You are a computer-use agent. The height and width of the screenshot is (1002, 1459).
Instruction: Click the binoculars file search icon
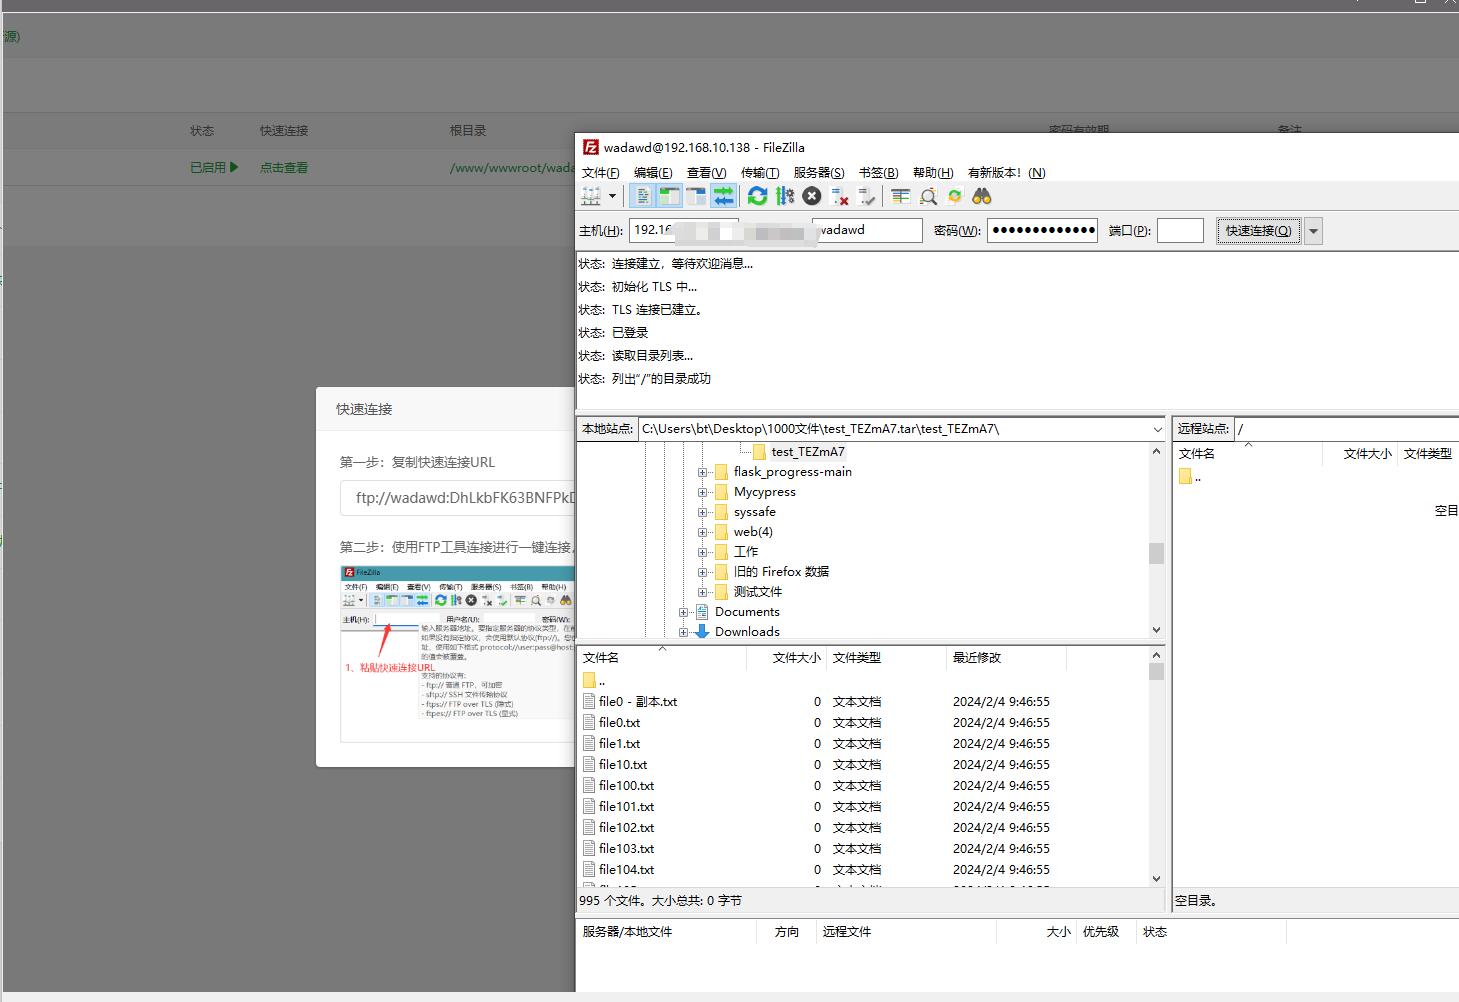click(982, 196)
